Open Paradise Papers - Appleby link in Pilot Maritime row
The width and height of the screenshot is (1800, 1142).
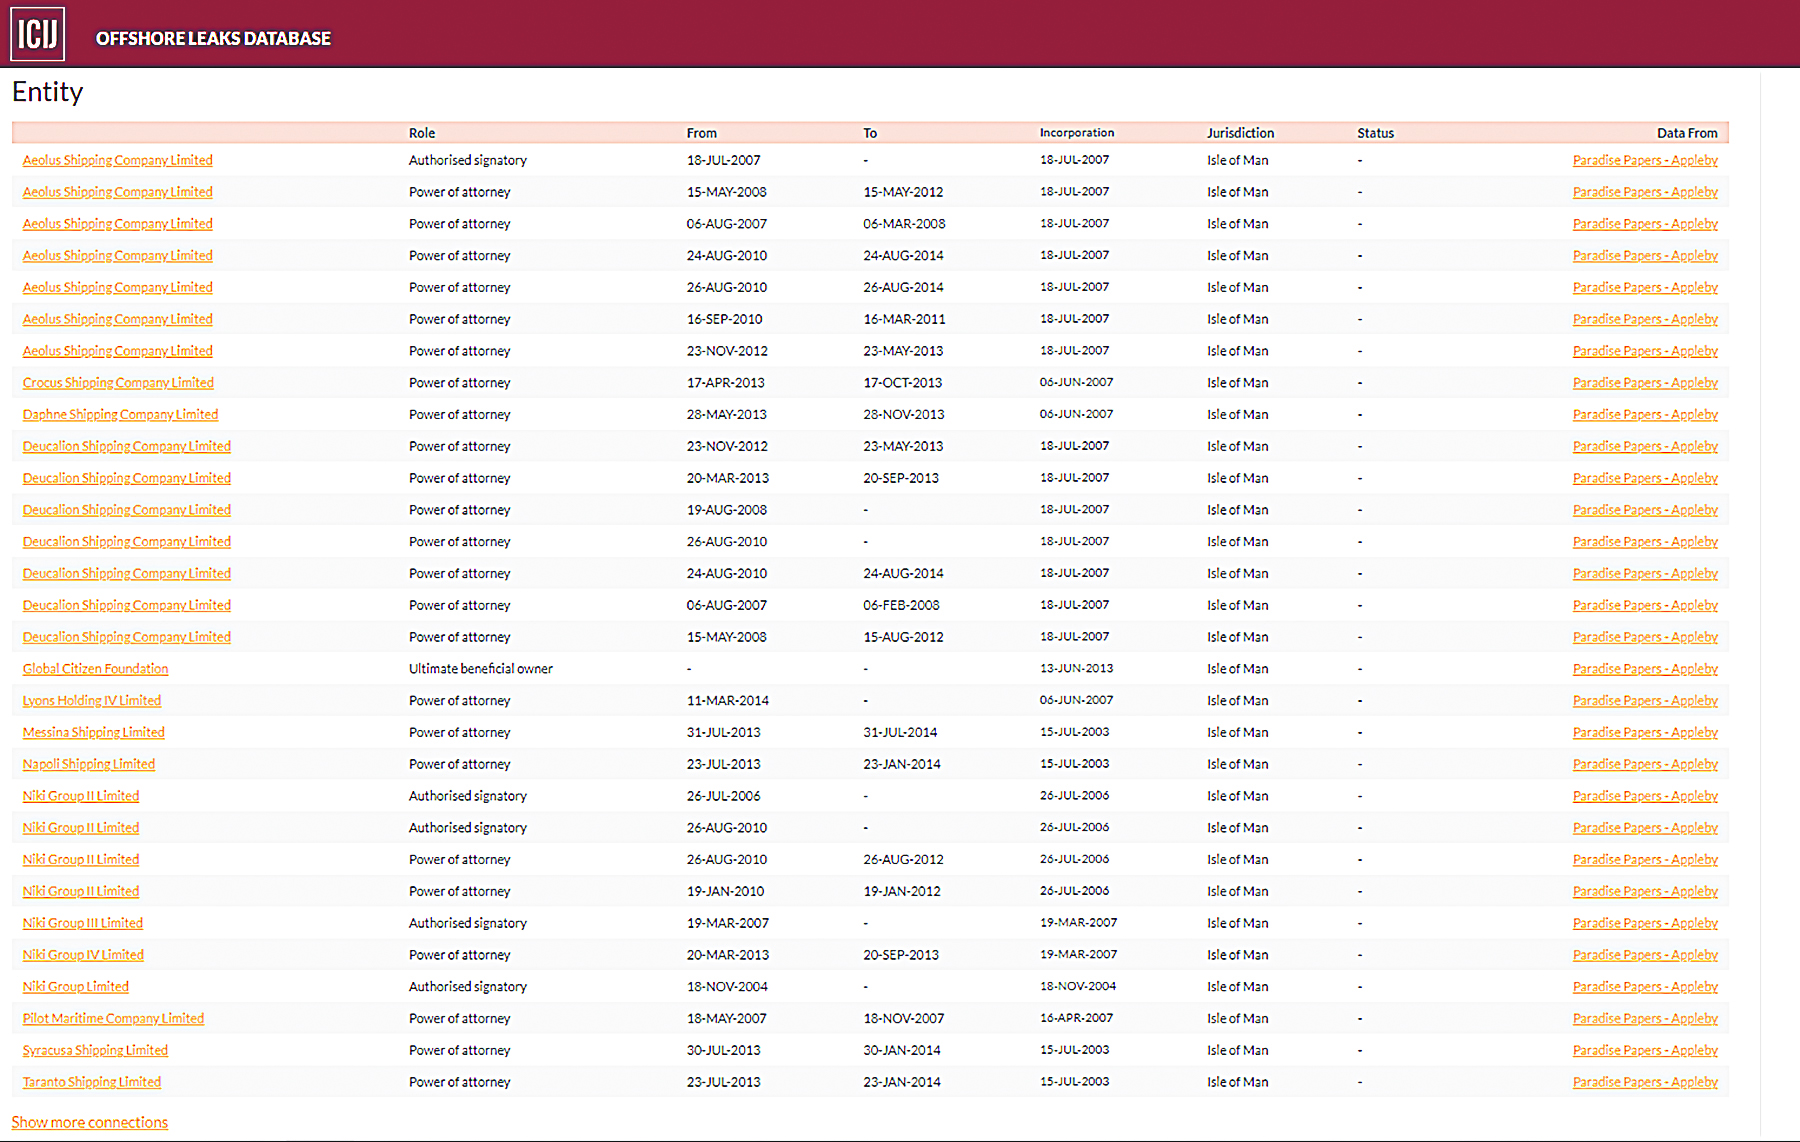1645,1019
